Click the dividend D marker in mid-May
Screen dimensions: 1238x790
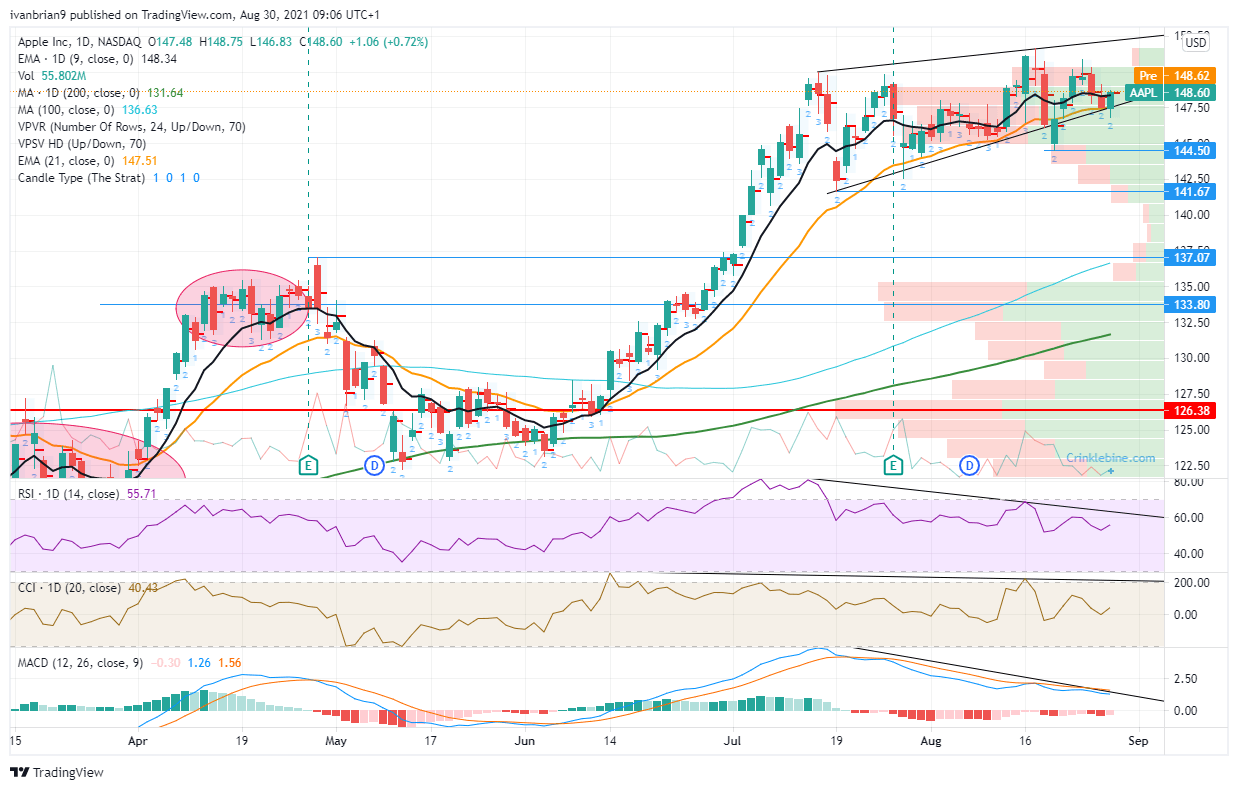click(x=375, y=466)
